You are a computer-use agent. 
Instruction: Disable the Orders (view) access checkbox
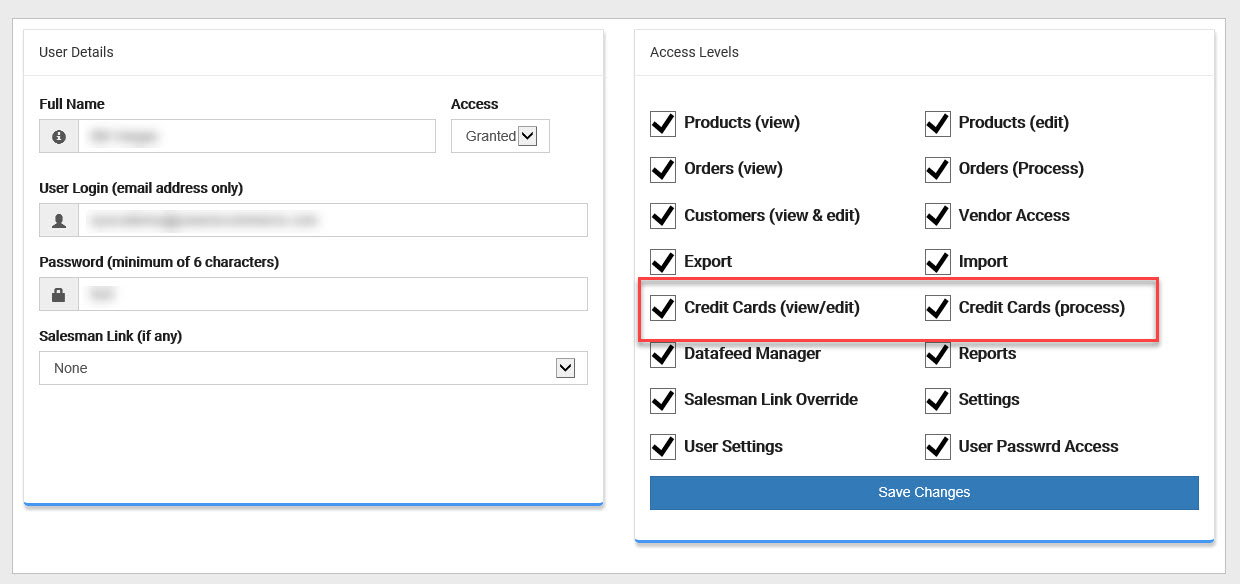663,169
